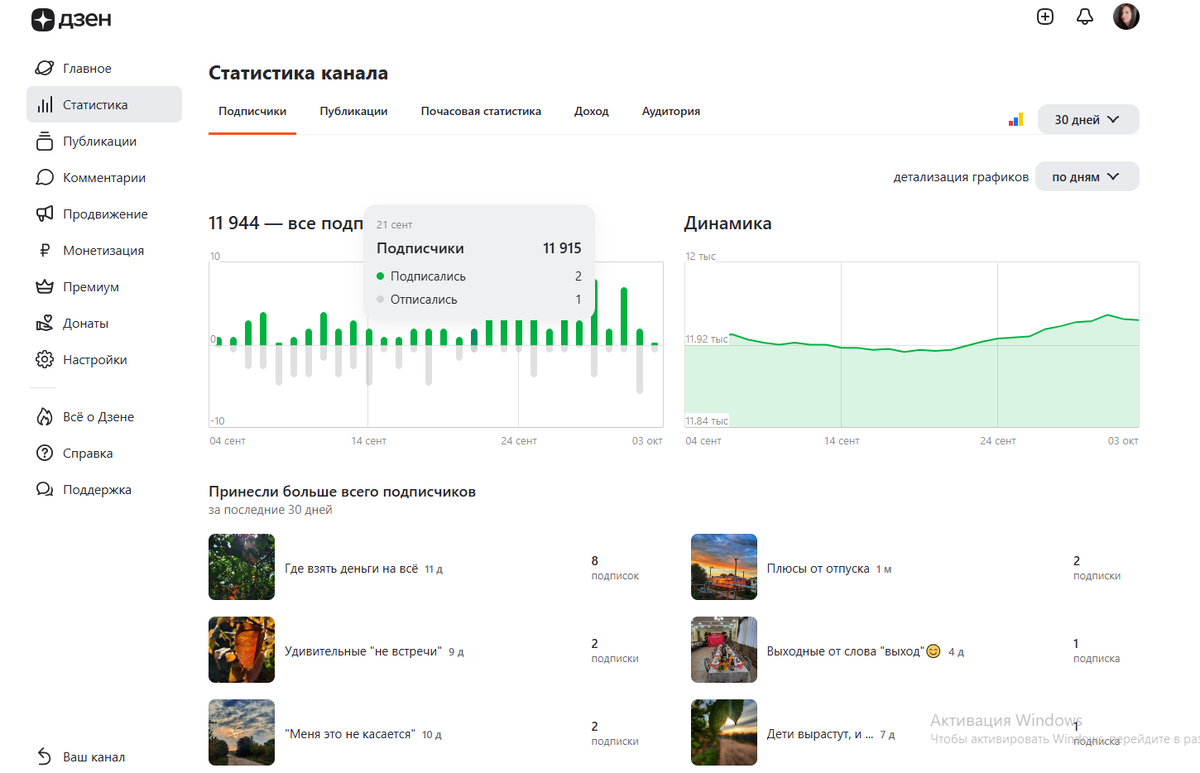Open article Плюсы от отпуска
The height and width of the screenshot is (773, 1200).
coord(818,568)
